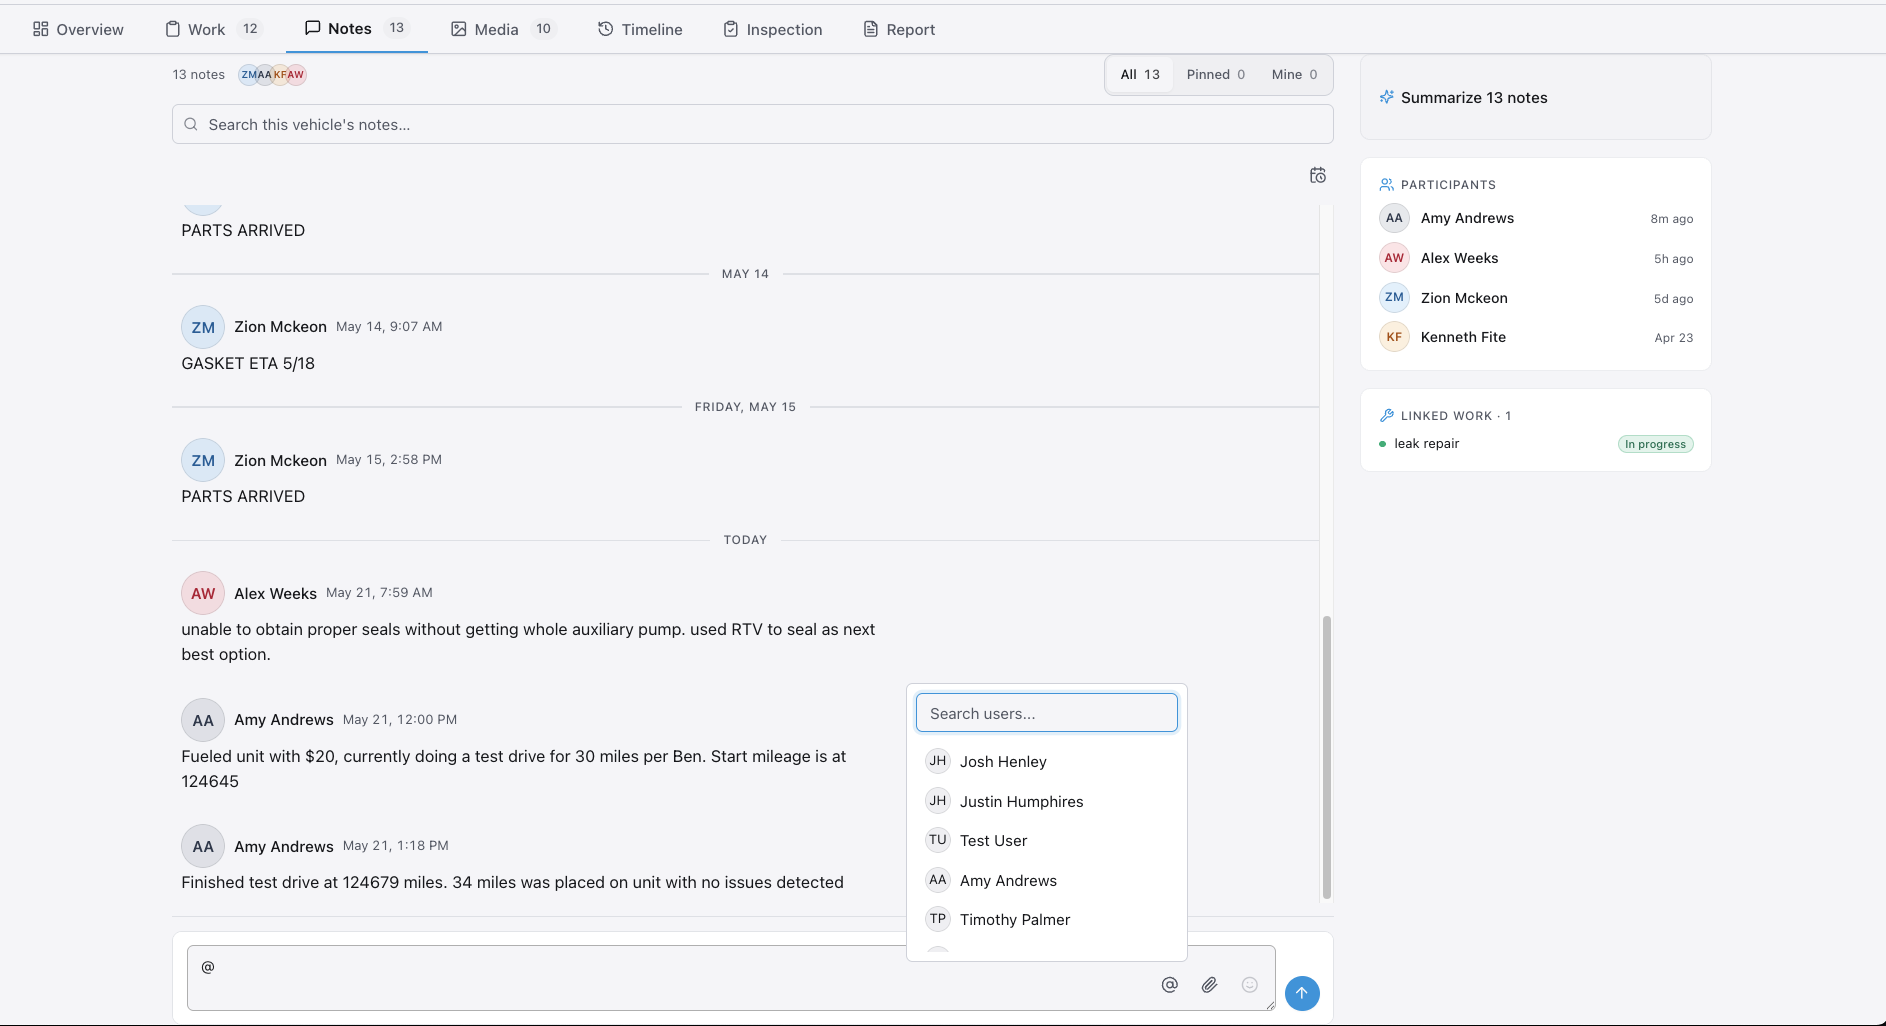The height and width of the screenshot is (1026, 1886).
Task: Open the emoji picker smiley icon
Action: pyautogui.click(x=1249, y=985)
